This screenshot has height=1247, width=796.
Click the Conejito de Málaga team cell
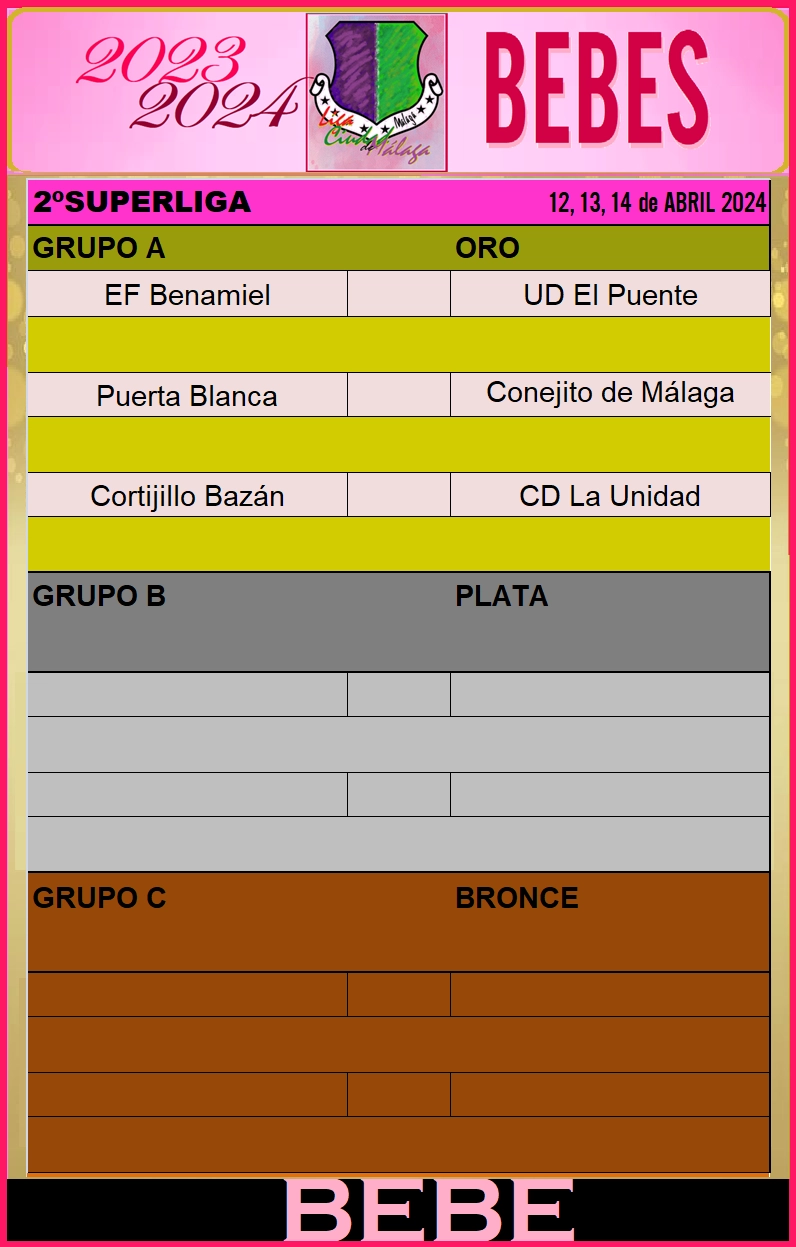point(610,395)
